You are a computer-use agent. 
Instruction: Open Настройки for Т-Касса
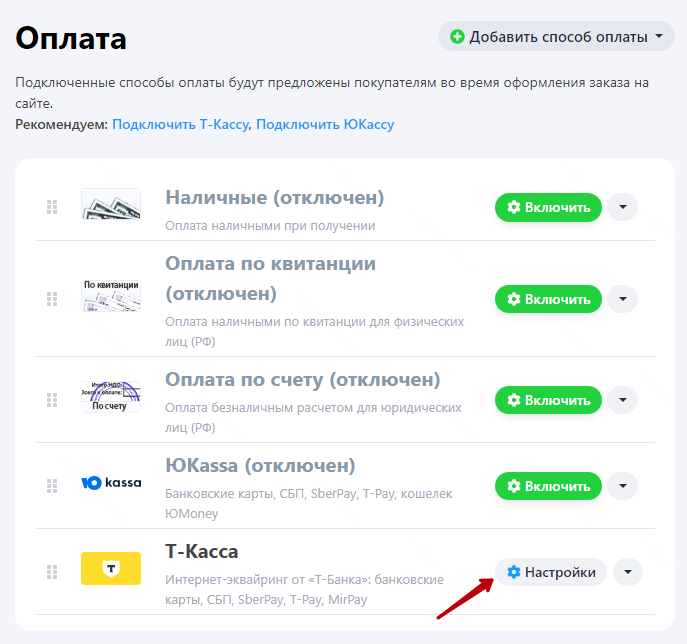(551, 572)
